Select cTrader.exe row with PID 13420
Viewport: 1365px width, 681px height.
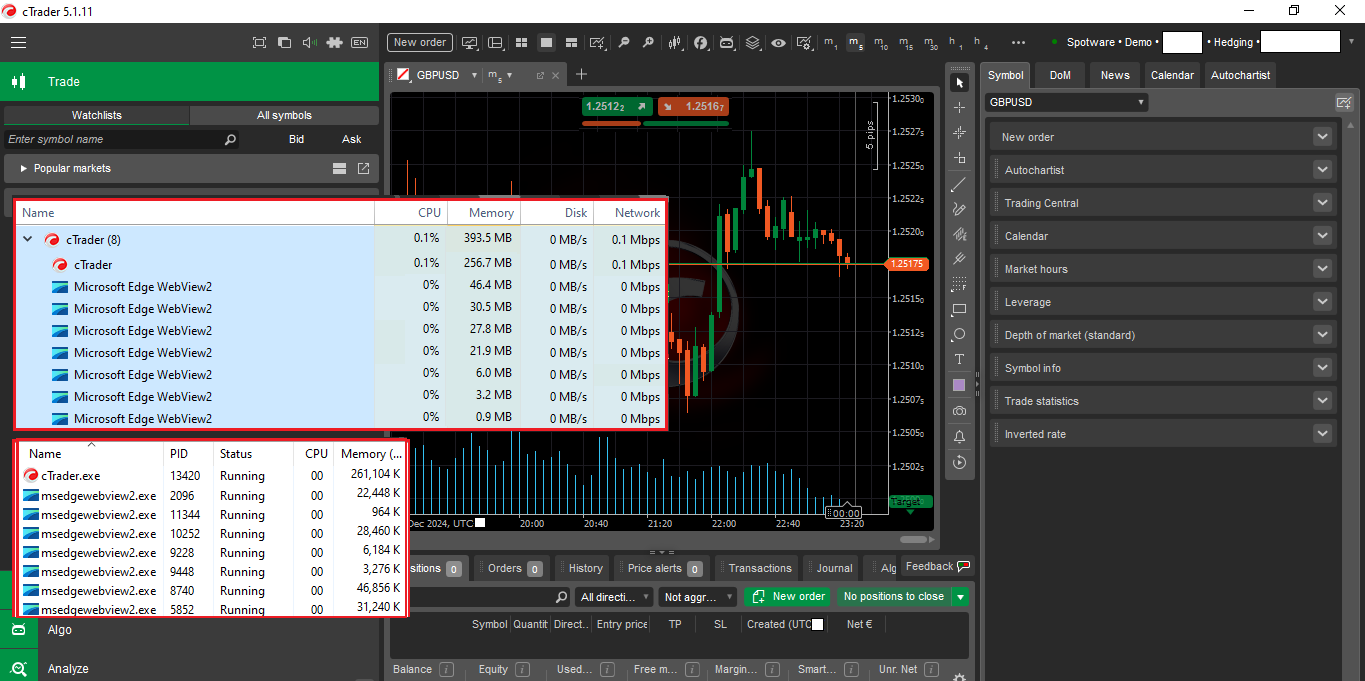[x=212, y=476]
